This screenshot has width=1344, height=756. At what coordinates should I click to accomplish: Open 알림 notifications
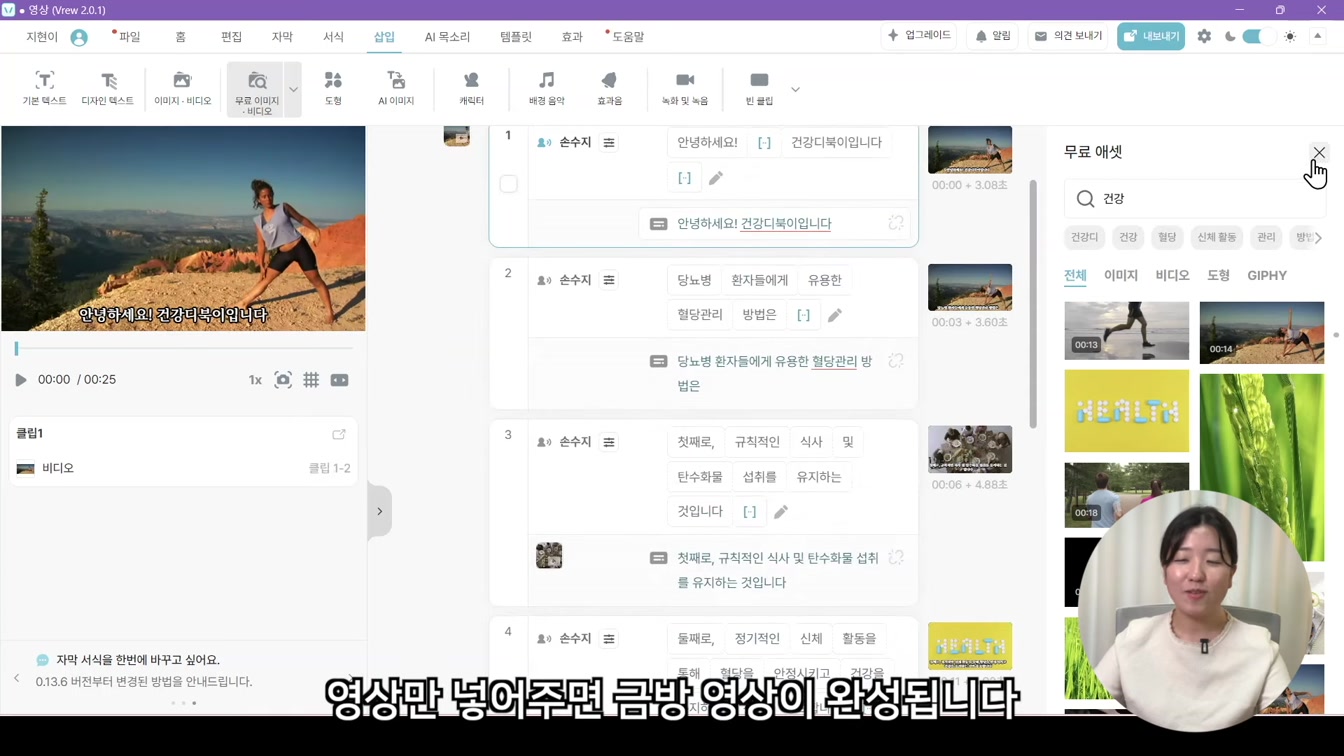click(993, 36)
